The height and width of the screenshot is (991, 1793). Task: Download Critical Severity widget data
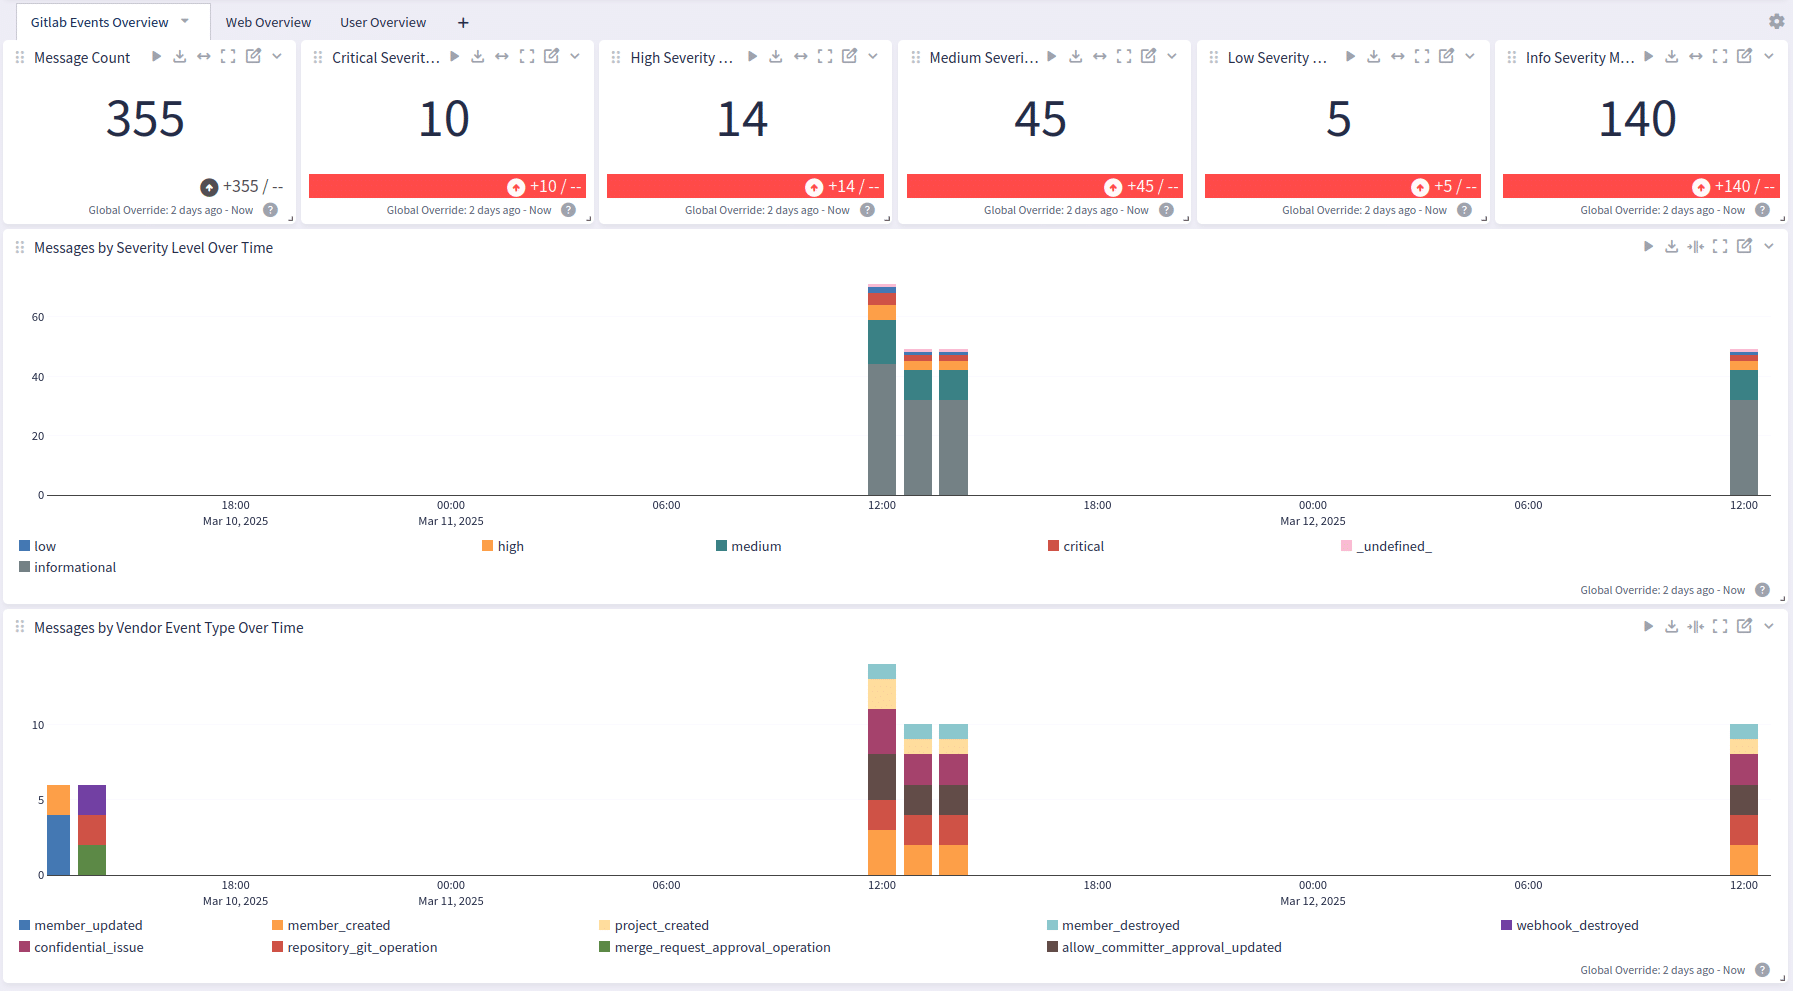[x=478, y=57]
